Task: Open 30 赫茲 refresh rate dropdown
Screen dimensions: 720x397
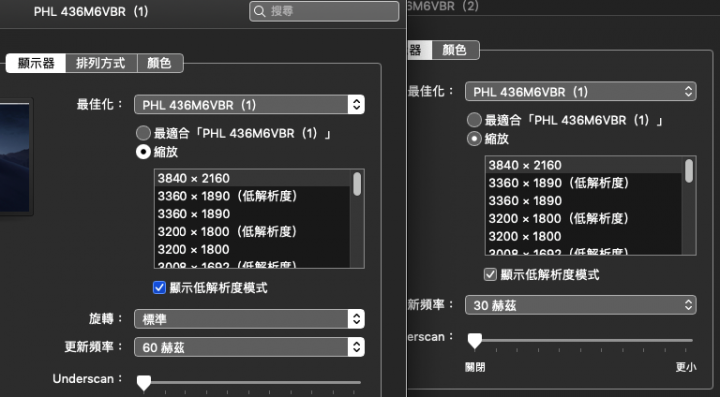Action: [x=580, y=305]
